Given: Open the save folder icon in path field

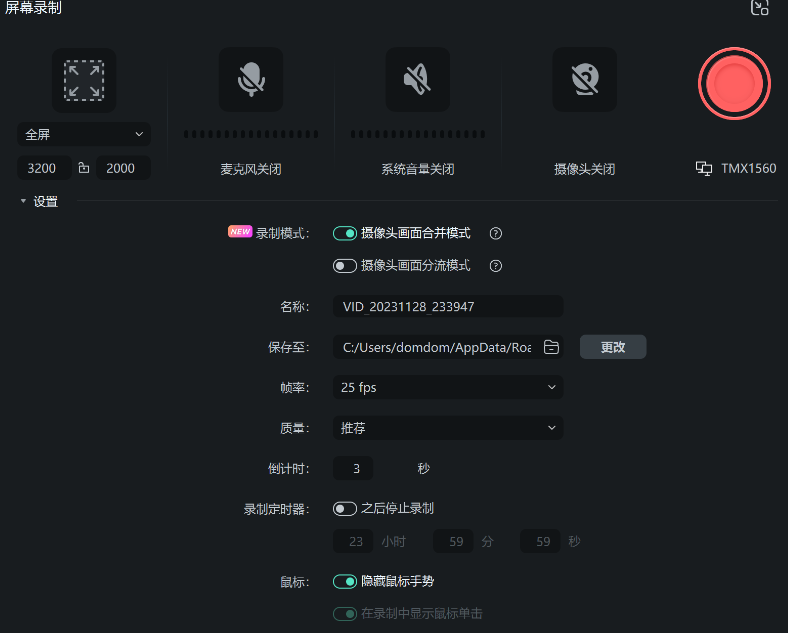Looking at the screenshot, I should click(551, 347).
